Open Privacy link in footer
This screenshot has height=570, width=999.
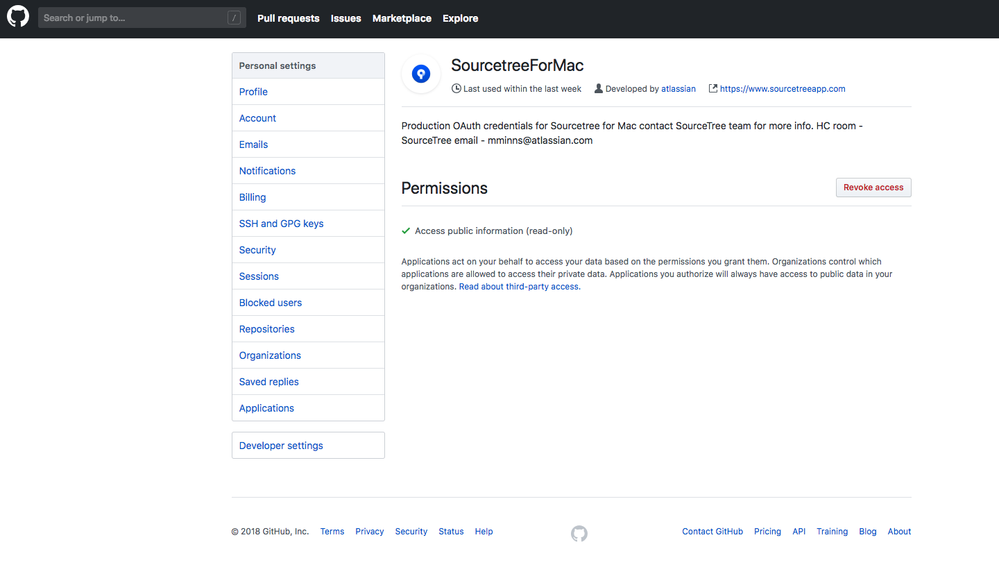(x=370, y=531)
